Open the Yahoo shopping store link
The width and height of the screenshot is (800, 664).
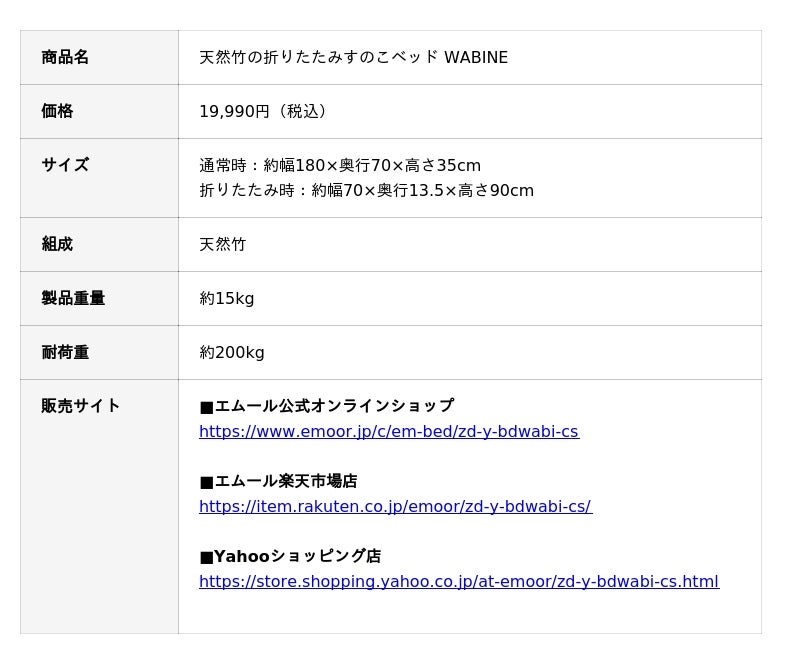click(458, 582)
